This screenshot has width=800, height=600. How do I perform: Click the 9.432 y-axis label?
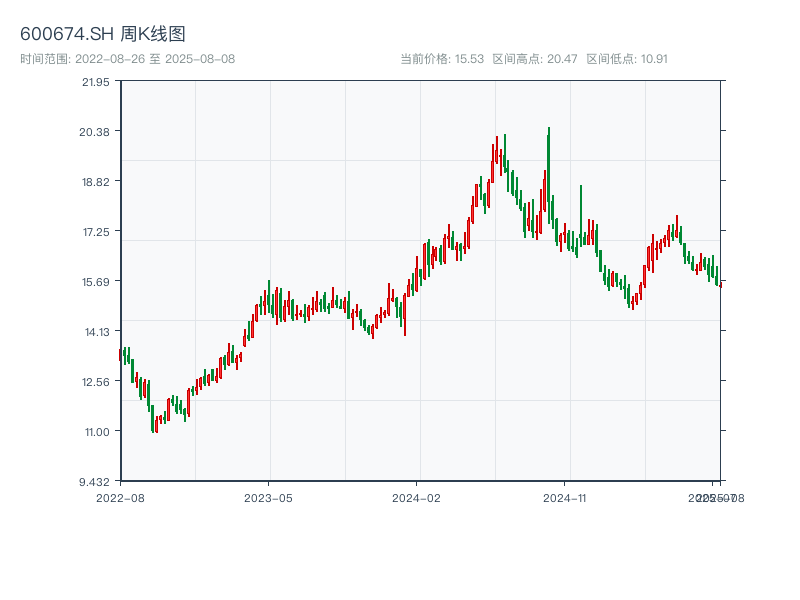point(94,482)
